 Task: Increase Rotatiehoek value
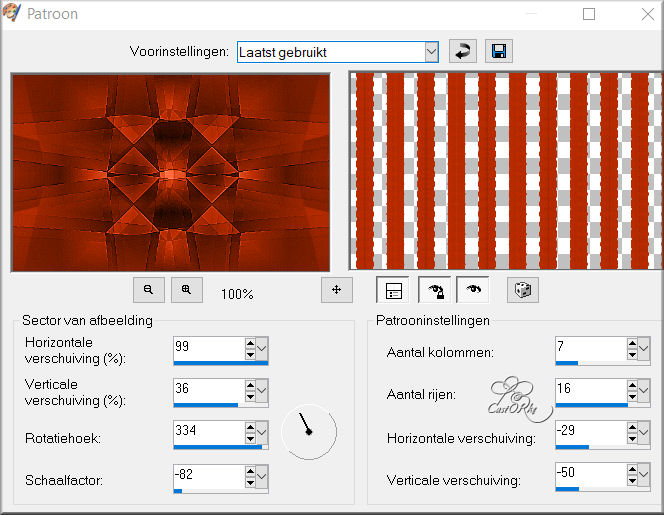click(250, 427)
